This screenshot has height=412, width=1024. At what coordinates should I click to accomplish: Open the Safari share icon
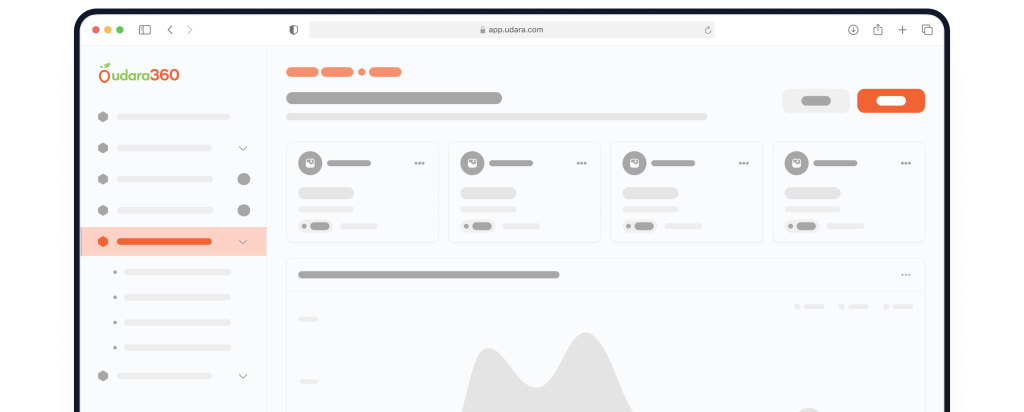(x=878, y=29)
